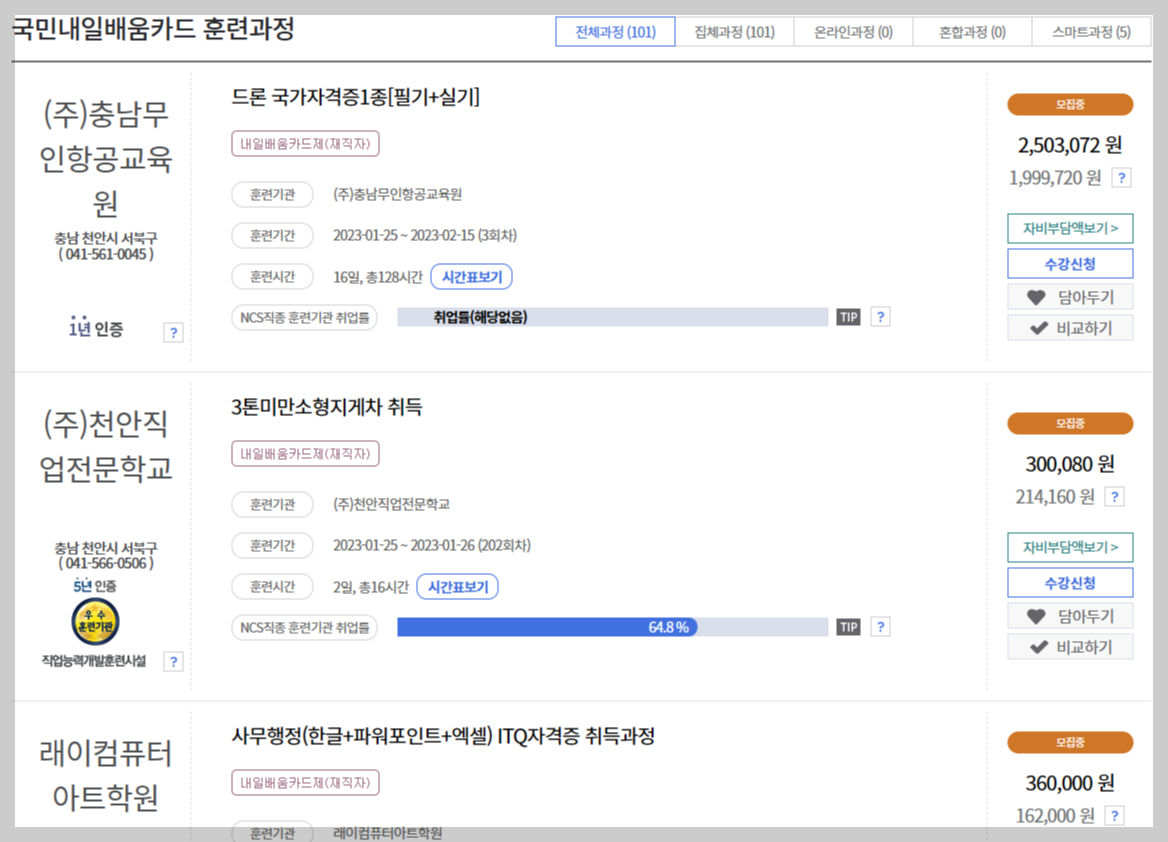Click the heading 국민내일배움카드 훈련과정
The image size is (1168, 842).
[153, 30]
